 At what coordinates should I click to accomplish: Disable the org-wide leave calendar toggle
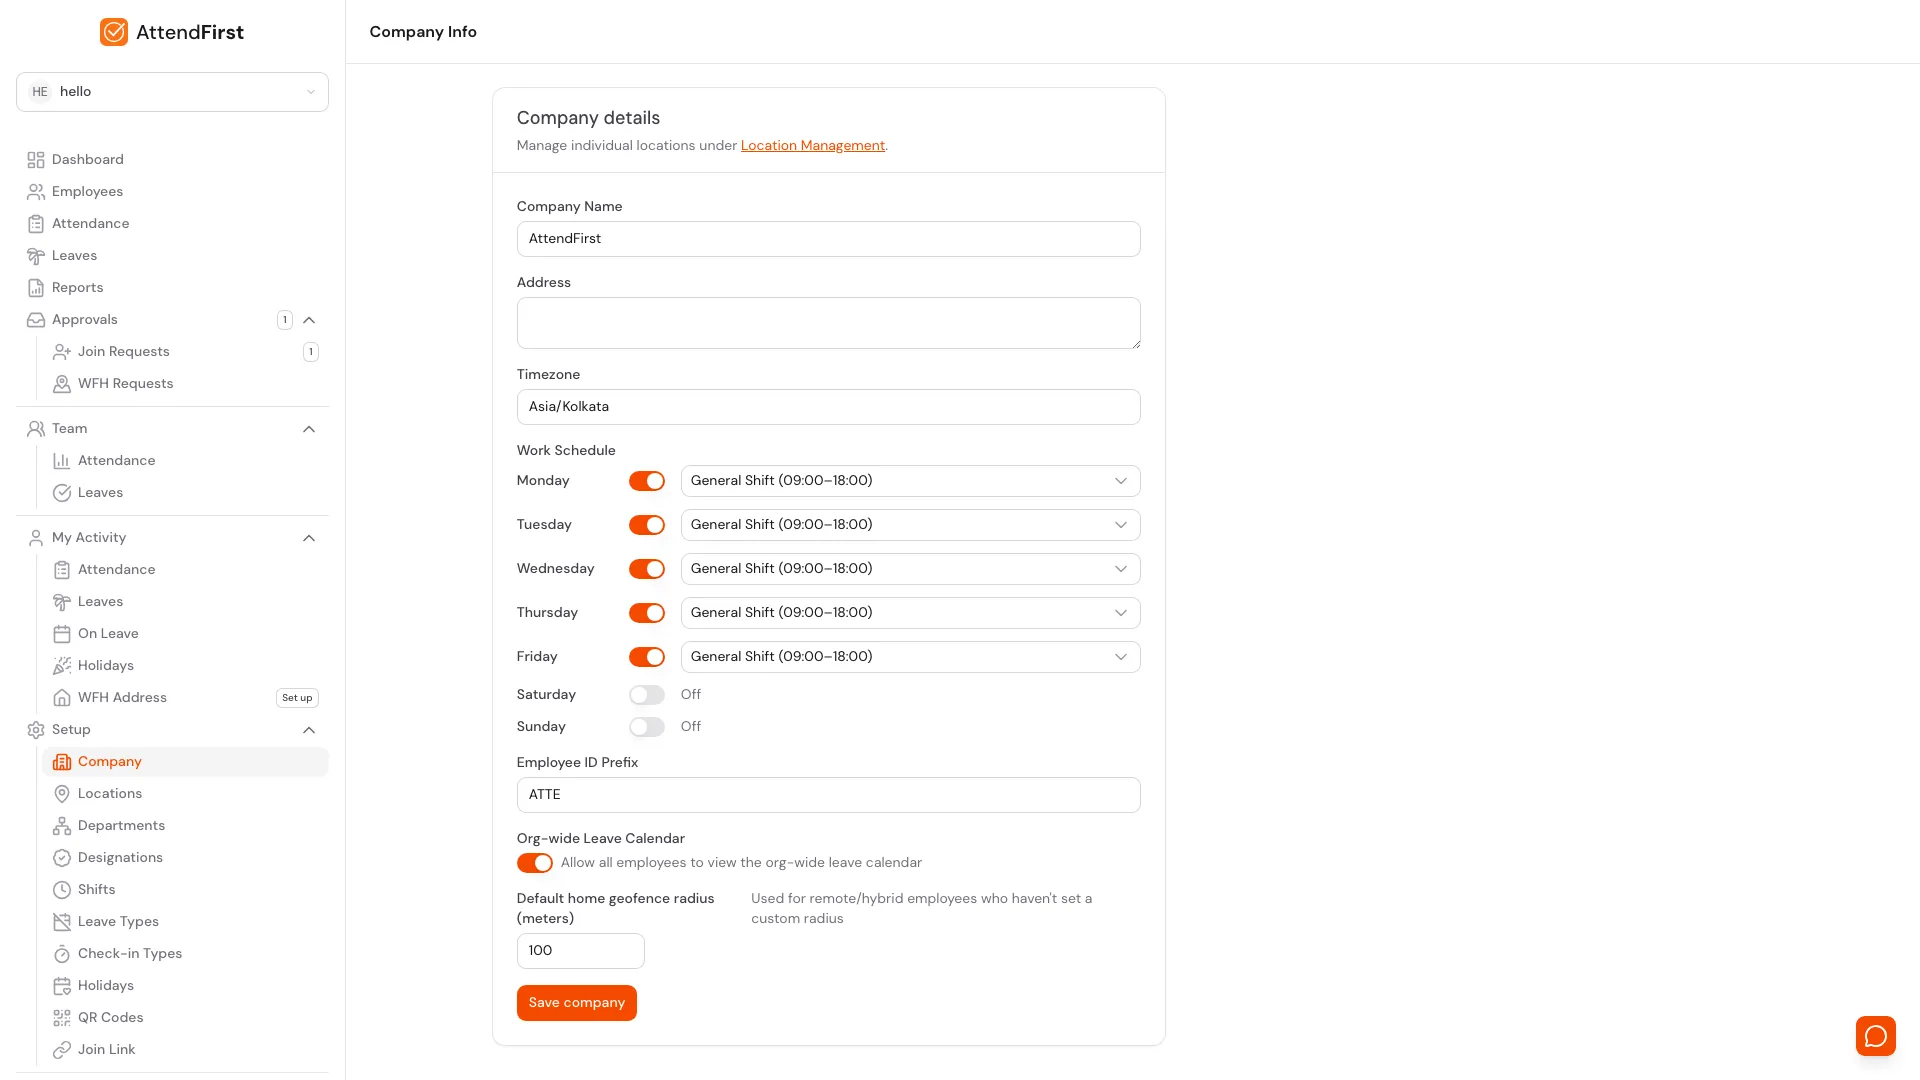(x=535, y=863)
